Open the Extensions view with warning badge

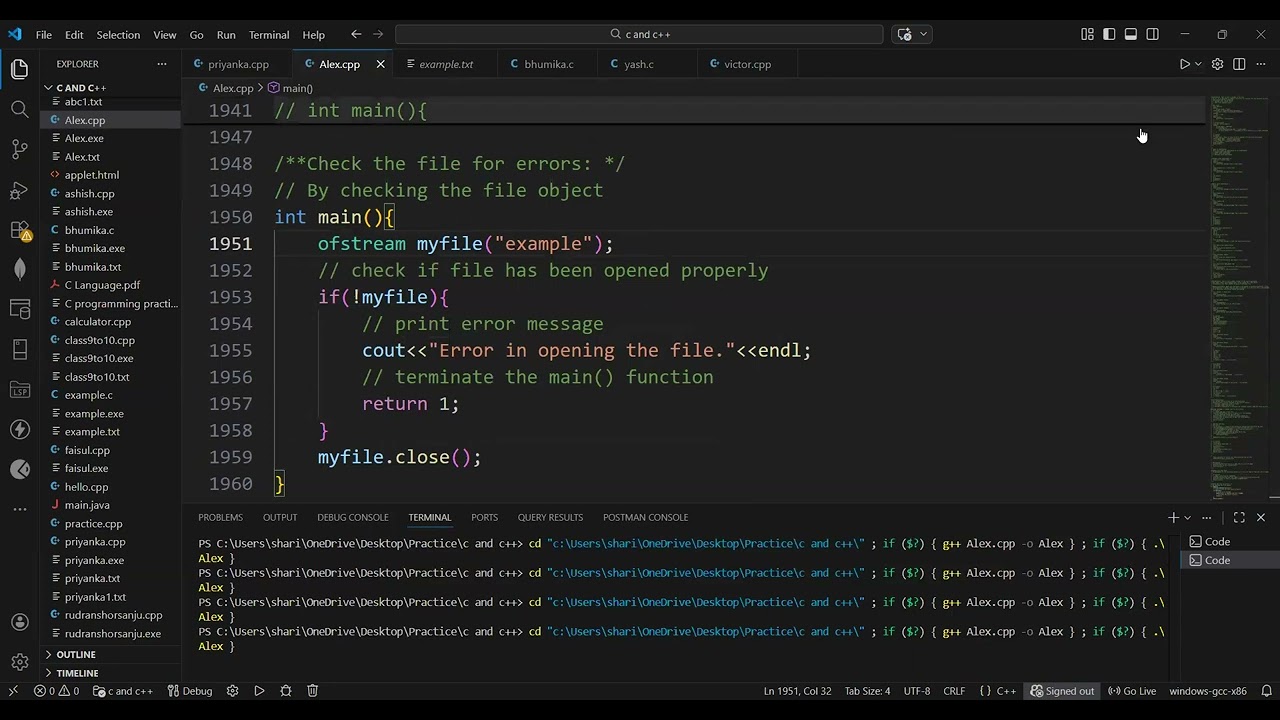(19, 230)
